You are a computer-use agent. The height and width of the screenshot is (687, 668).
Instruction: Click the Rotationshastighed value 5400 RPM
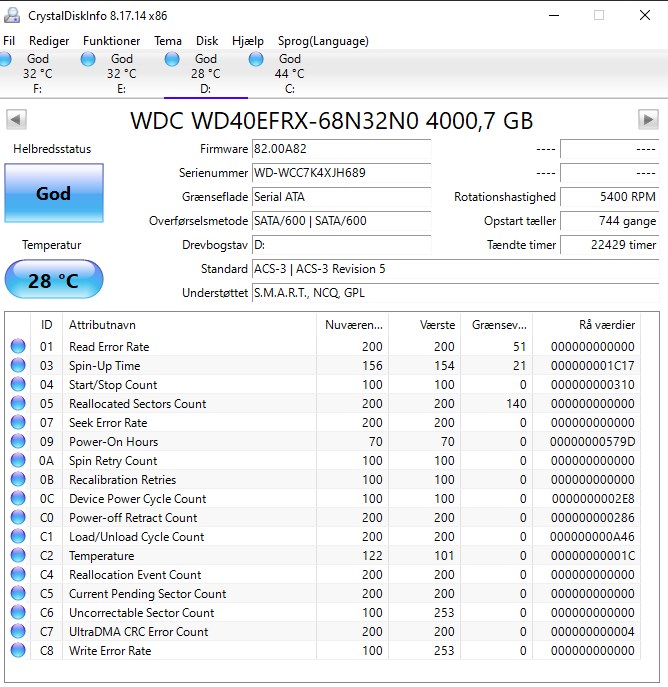click(610, 197)
